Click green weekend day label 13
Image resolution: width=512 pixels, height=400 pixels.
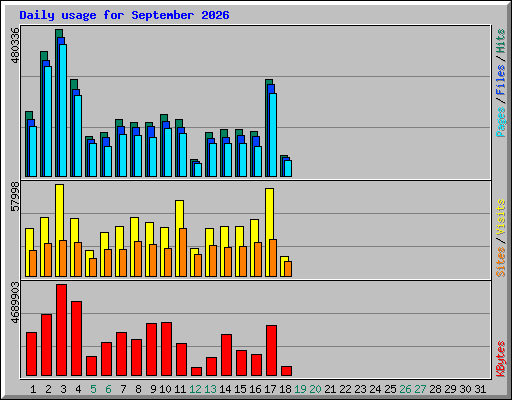click(x=210, y=389)
